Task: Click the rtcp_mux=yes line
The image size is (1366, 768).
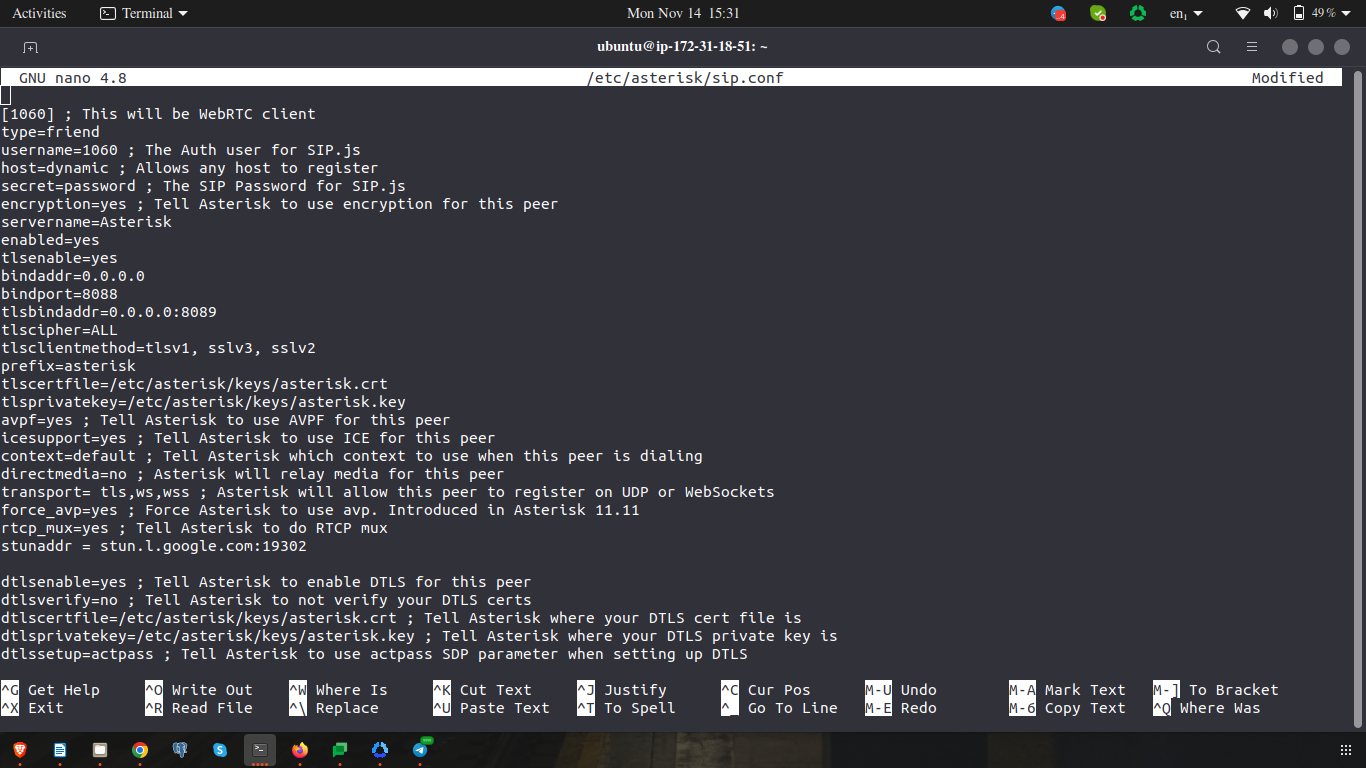Action: (194, 528)
